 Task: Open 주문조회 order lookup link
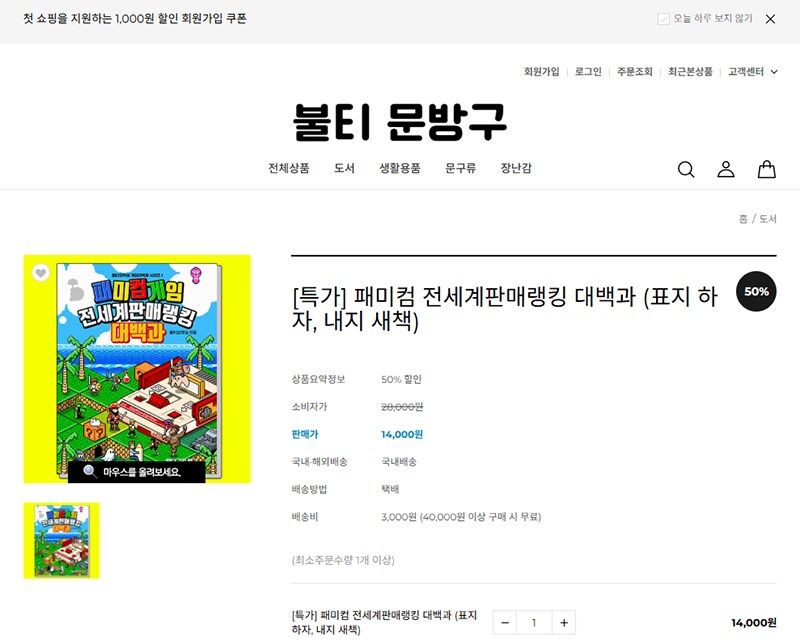coord(634,72)
